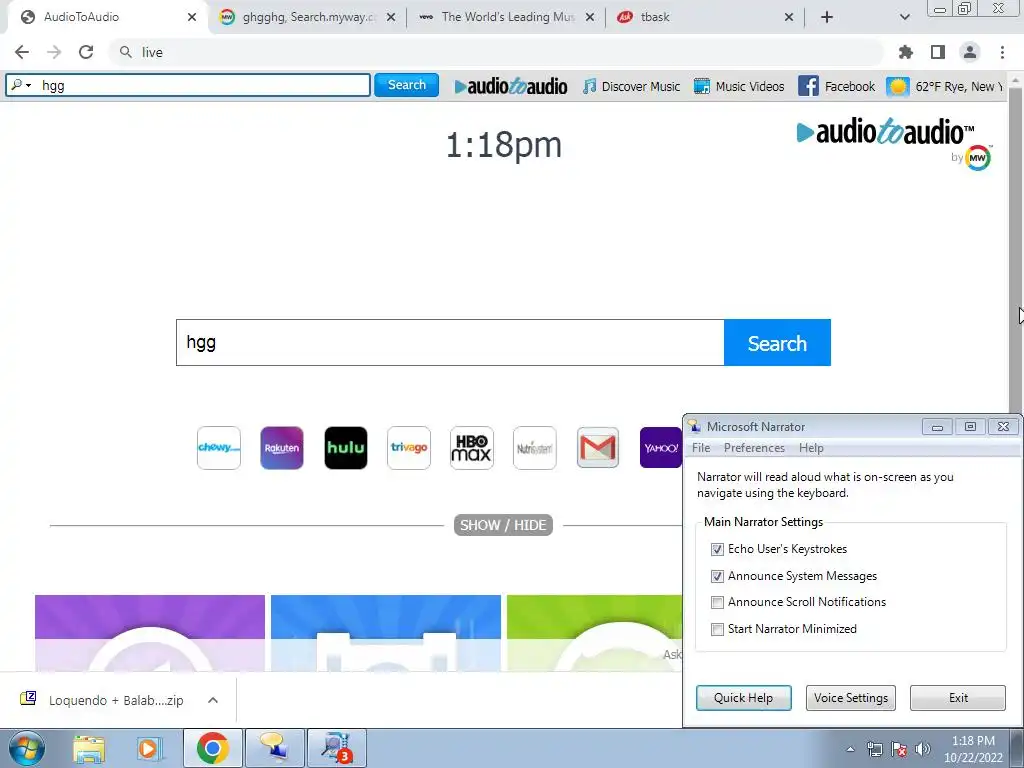The width and height of the screenshot is (1024, 768).
Task: Click the Chrome address bar
Action: (496, 52)
